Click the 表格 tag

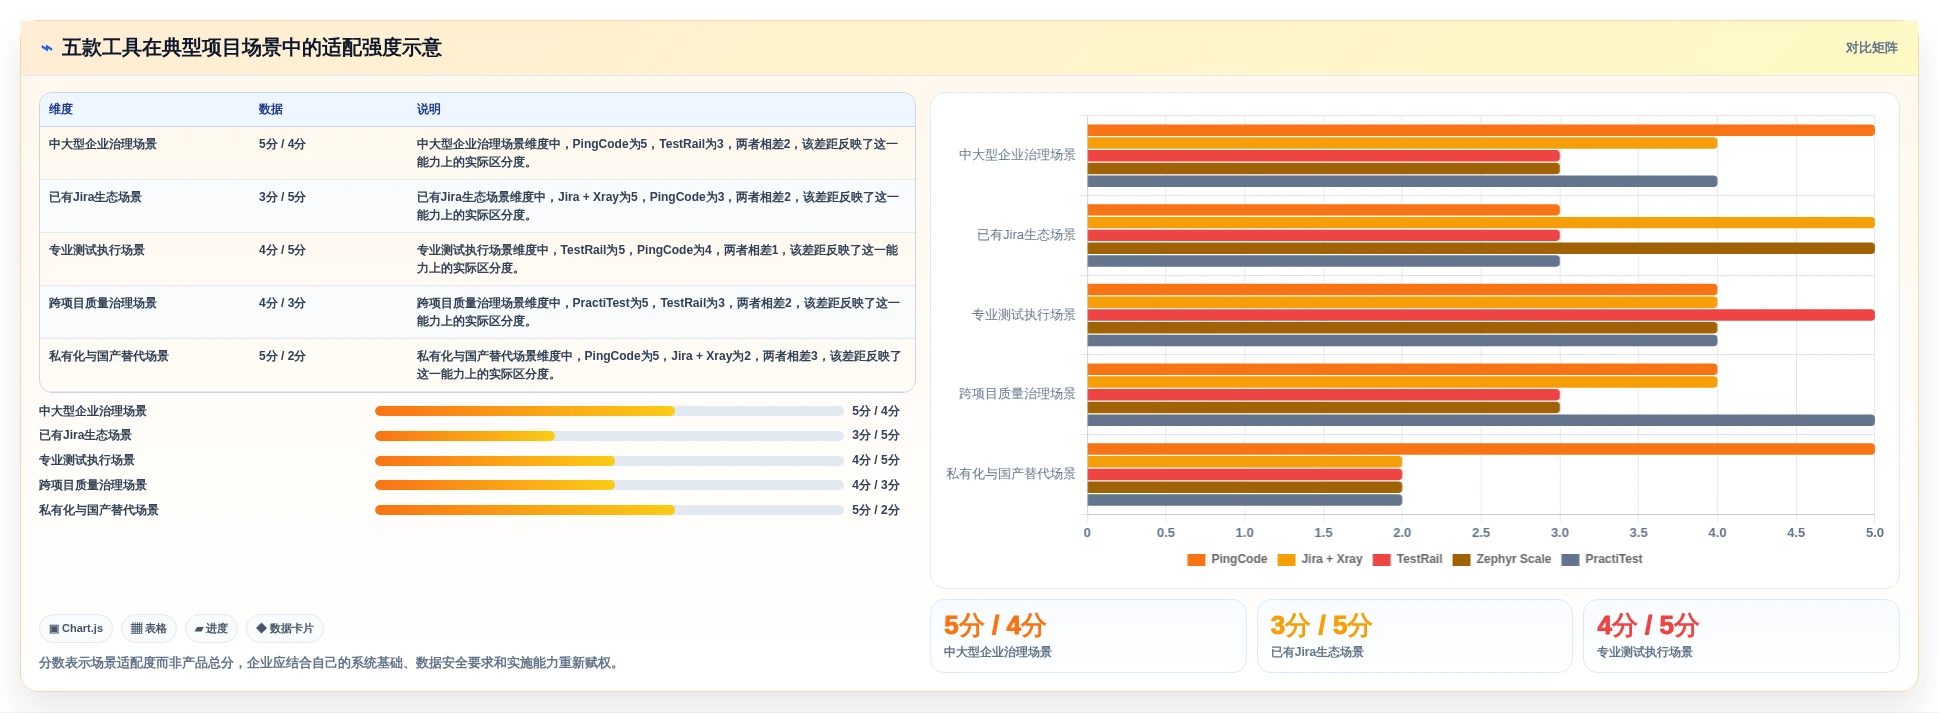click(x=149, y=629)
